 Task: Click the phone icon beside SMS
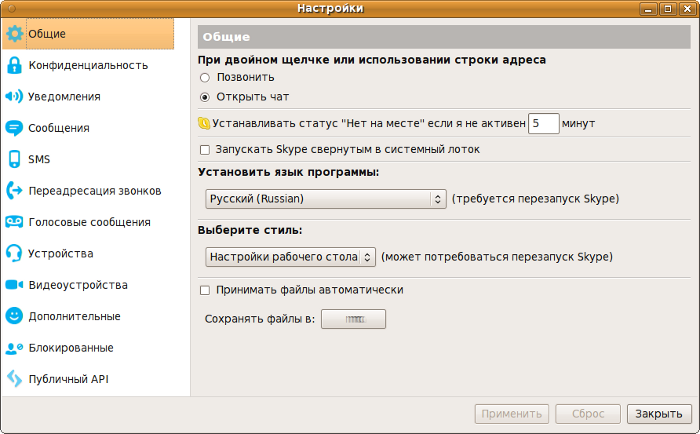tap(14, 159)
